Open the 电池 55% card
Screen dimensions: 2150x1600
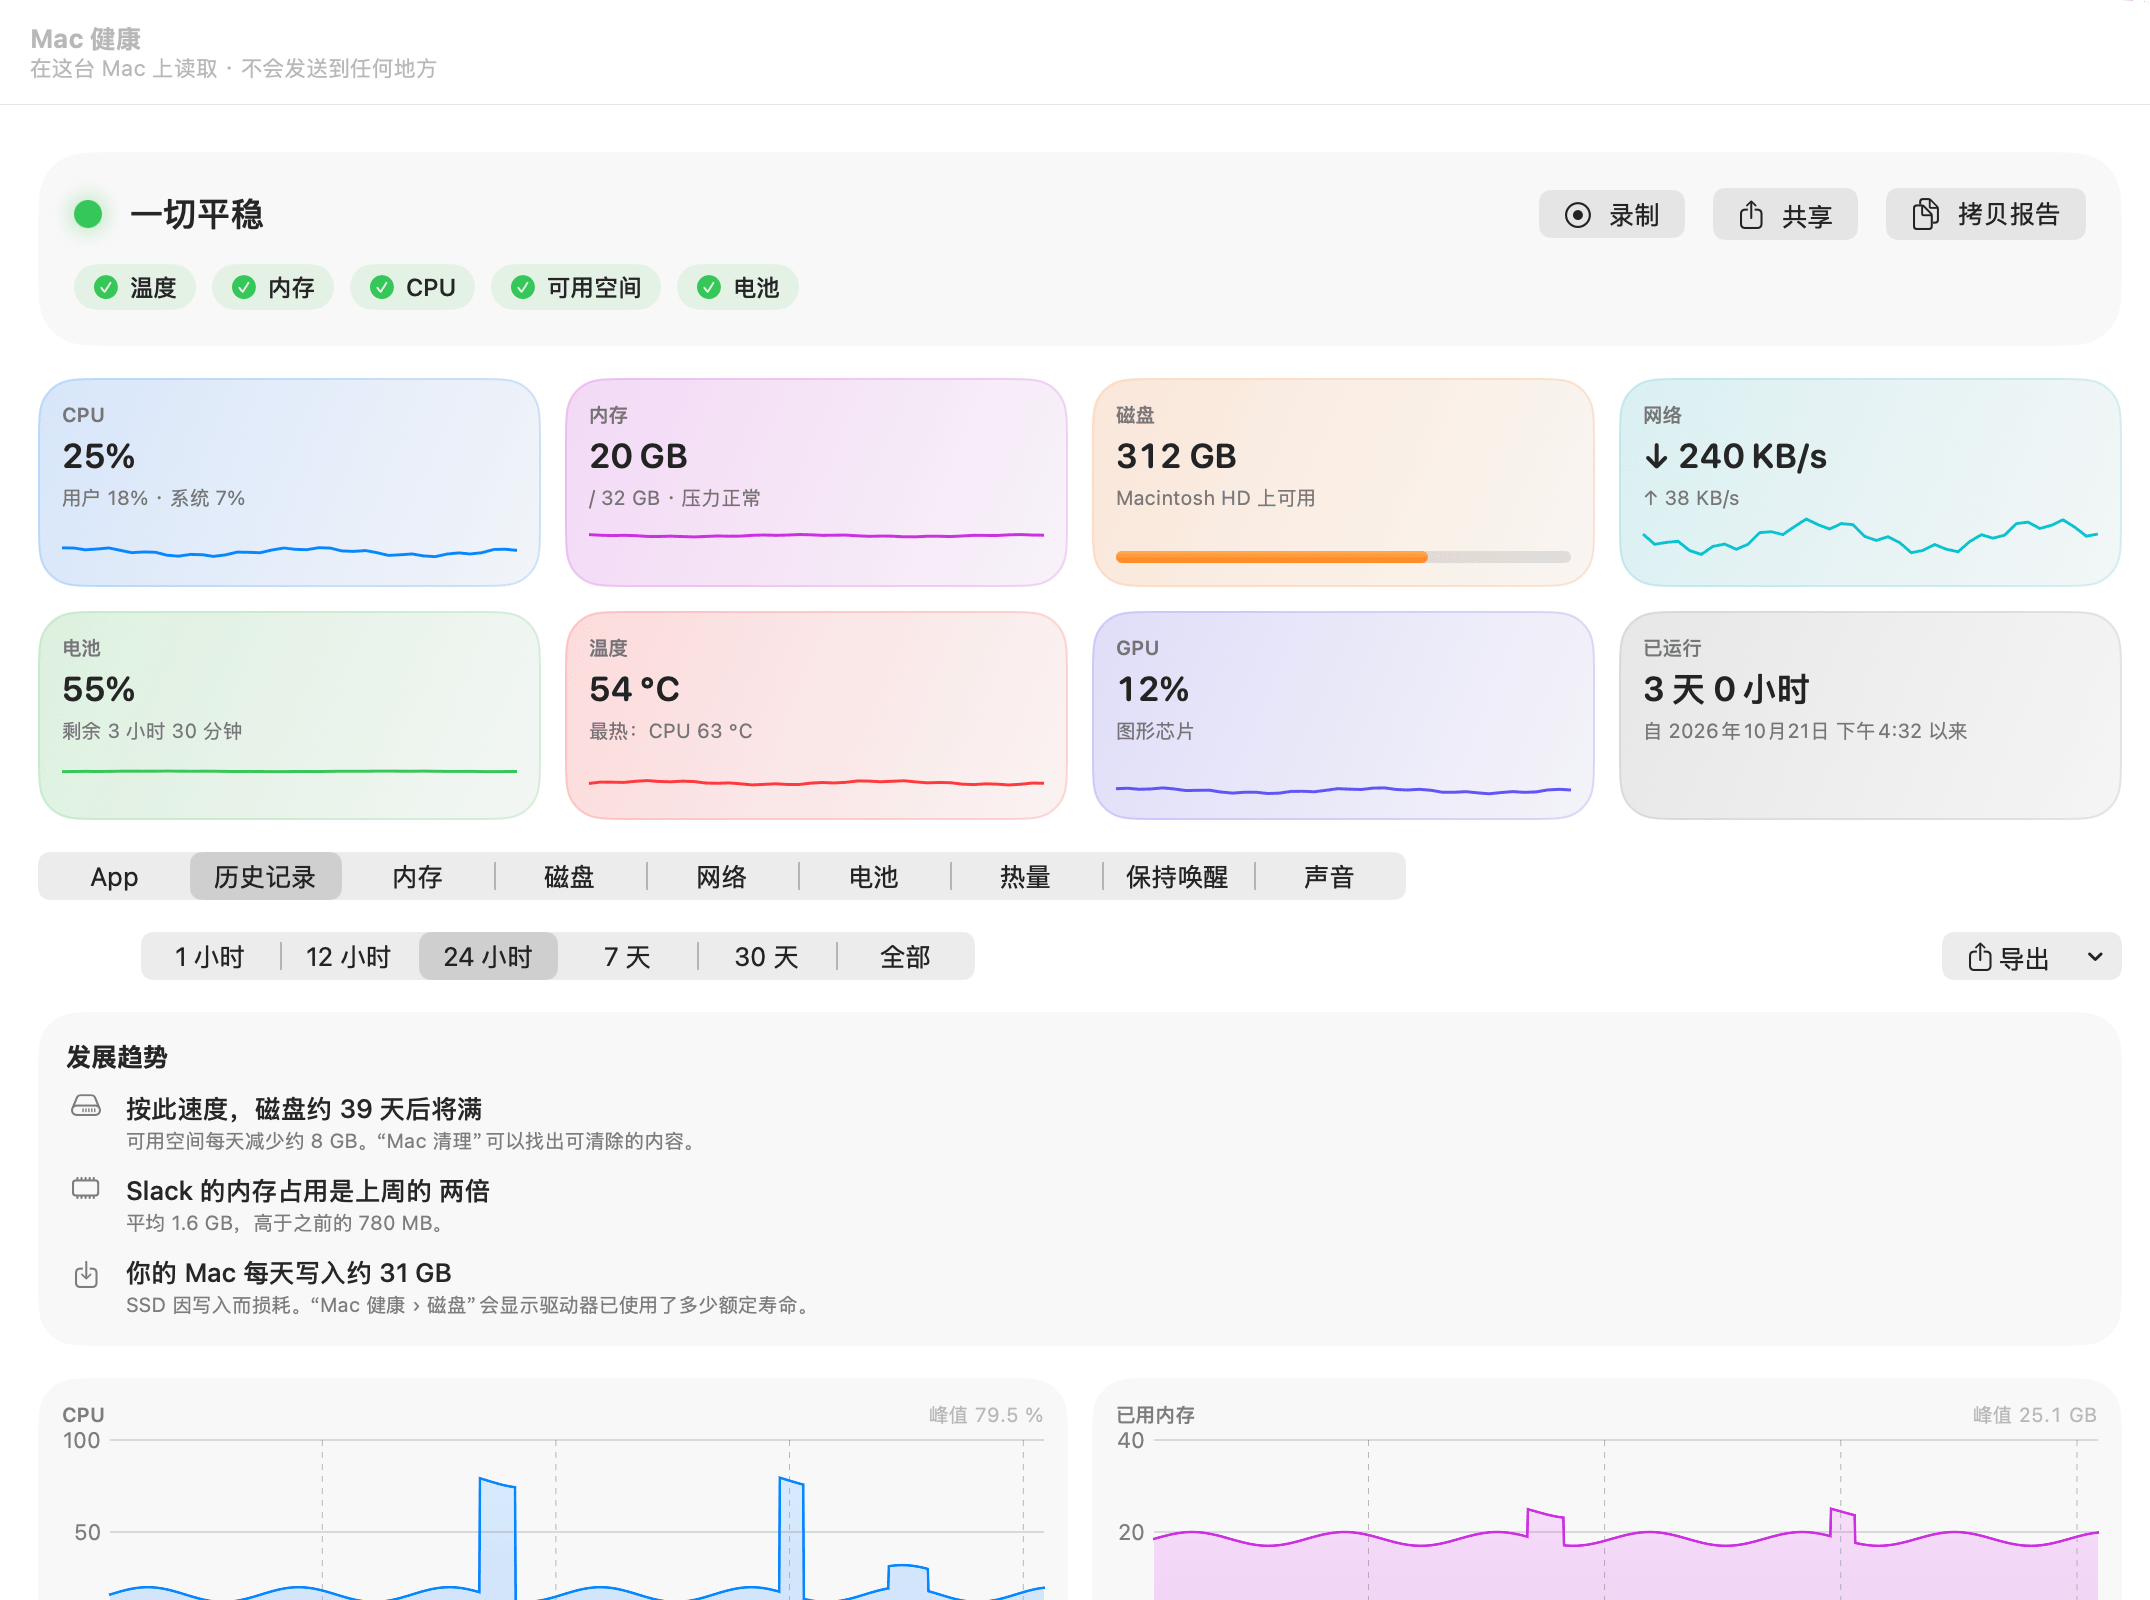click(x=289, y=715)
